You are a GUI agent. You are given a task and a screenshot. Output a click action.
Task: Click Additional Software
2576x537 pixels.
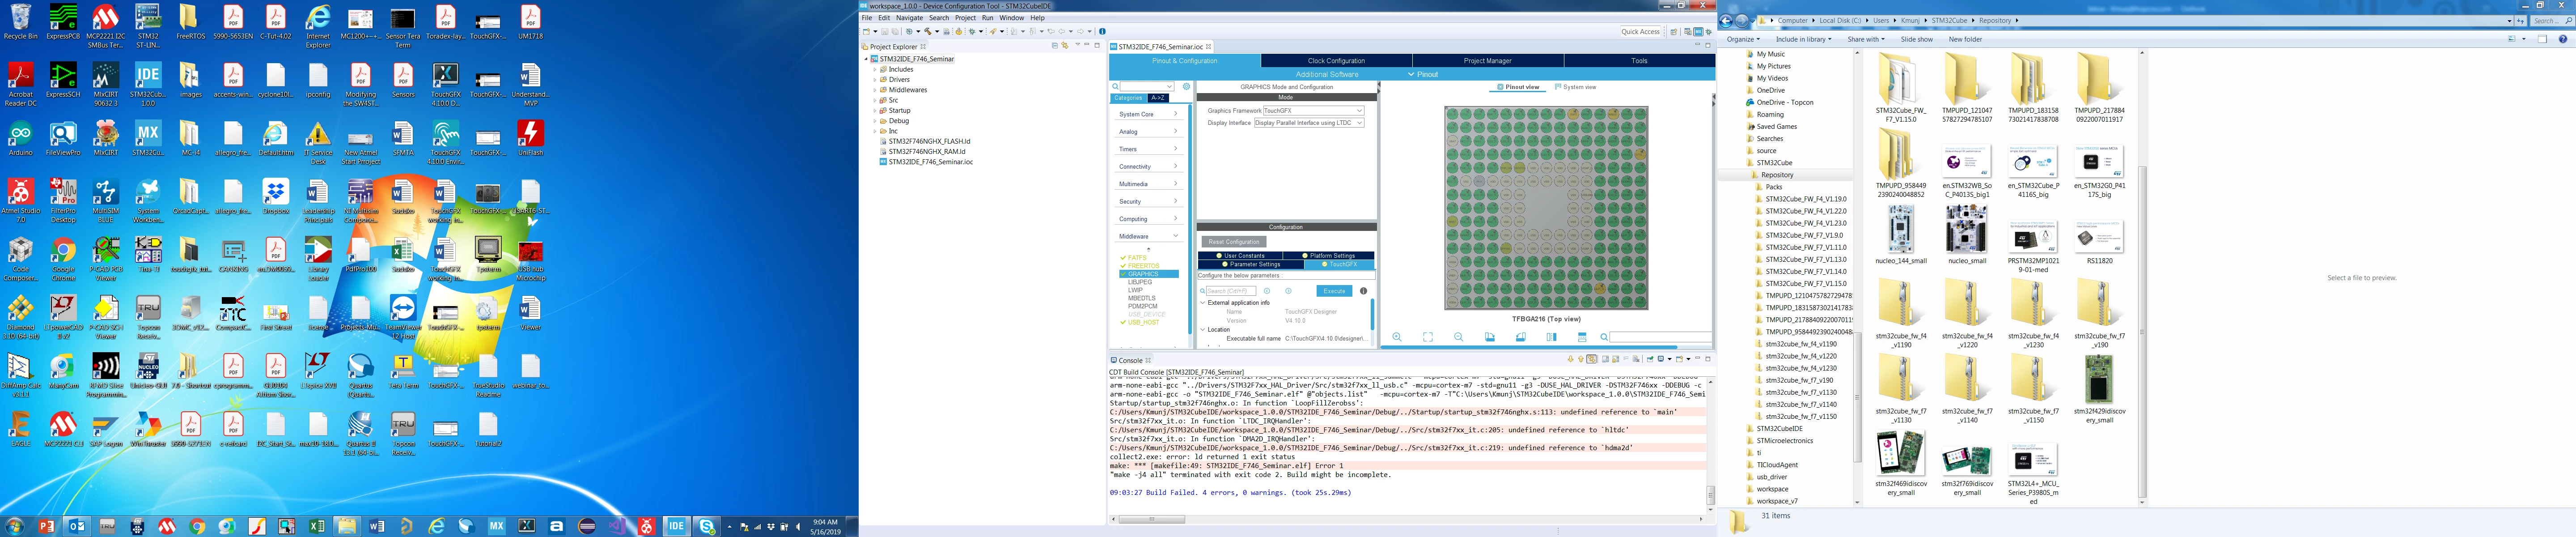[1326, 74]
